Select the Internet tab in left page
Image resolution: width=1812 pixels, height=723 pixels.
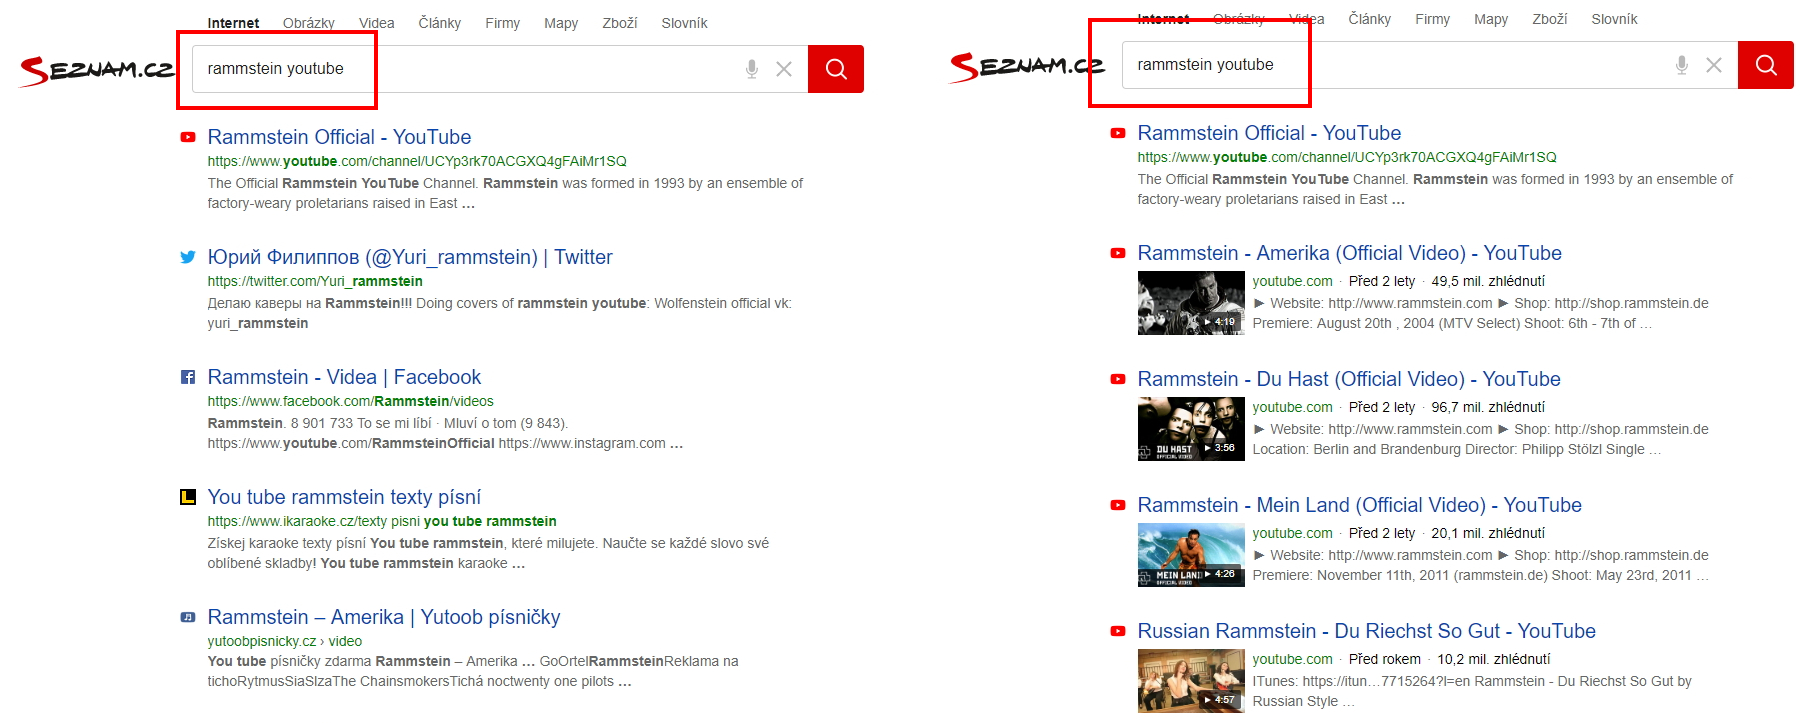(233, 23)
